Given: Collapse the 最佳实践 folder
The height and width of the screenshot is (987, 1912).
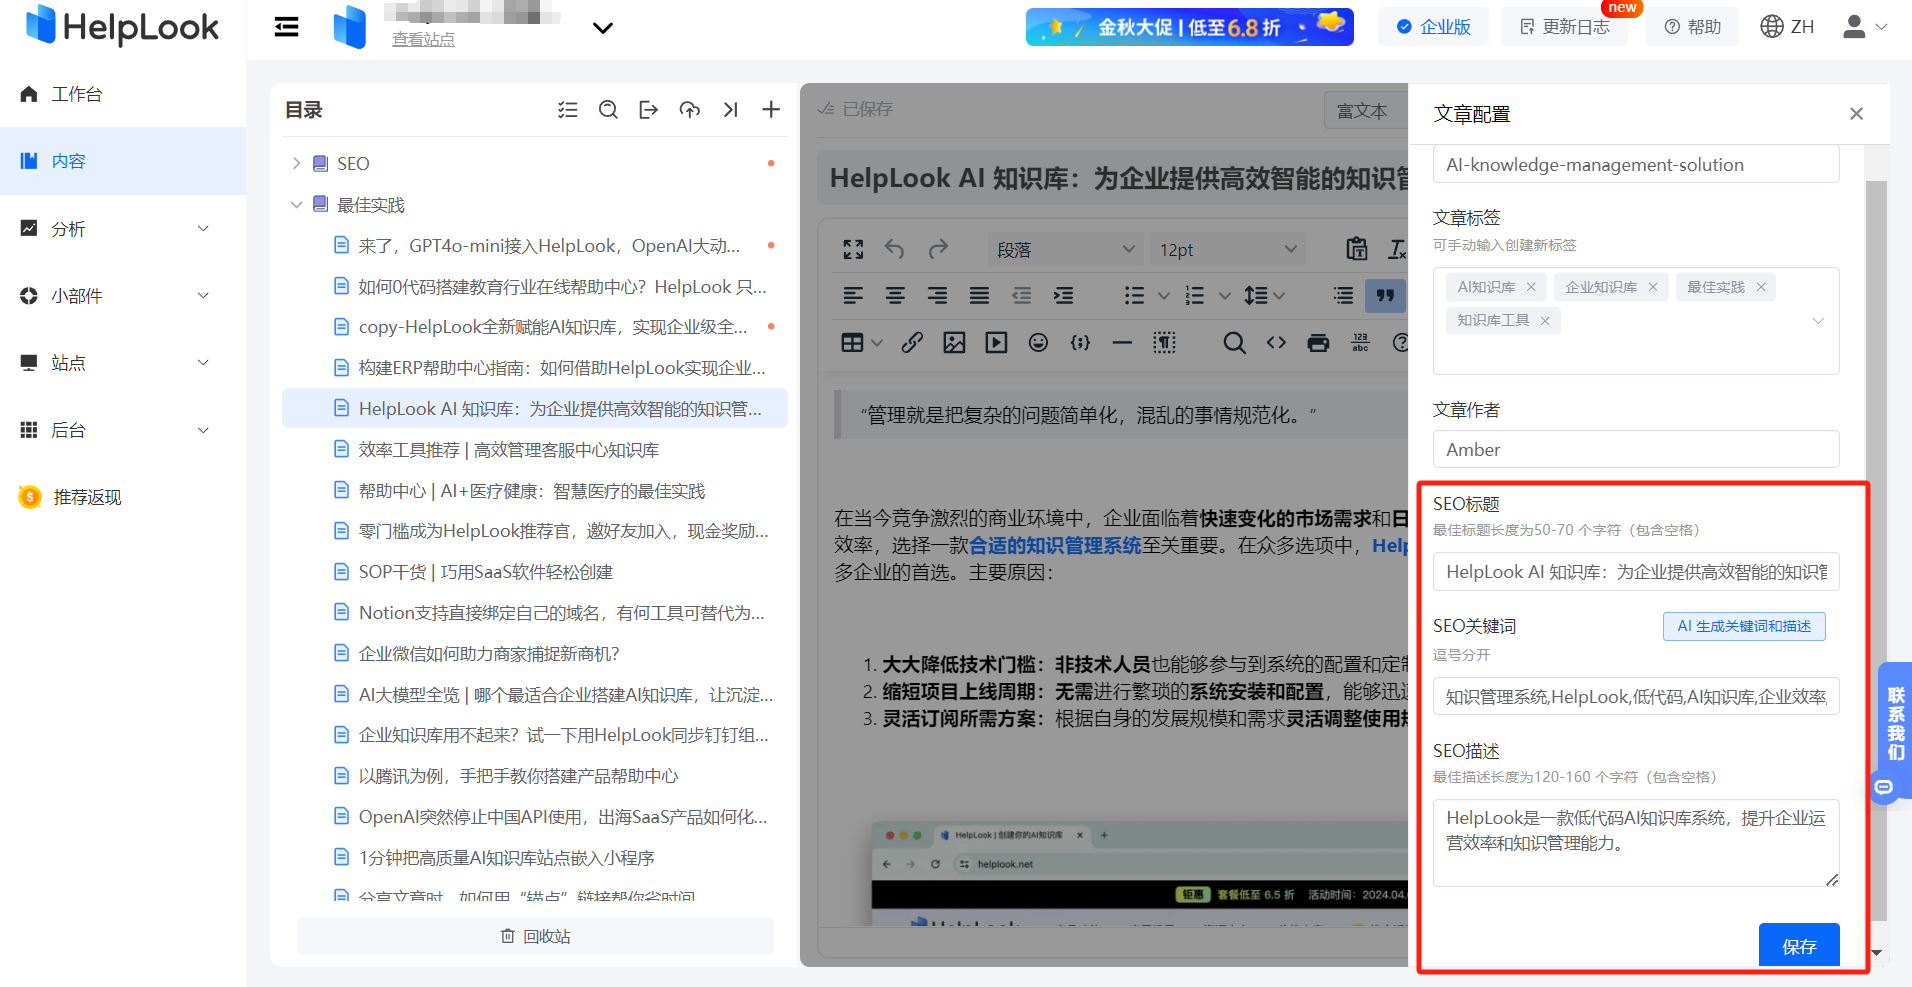Looking at the screenshot, I should click(x=296, y=205).
